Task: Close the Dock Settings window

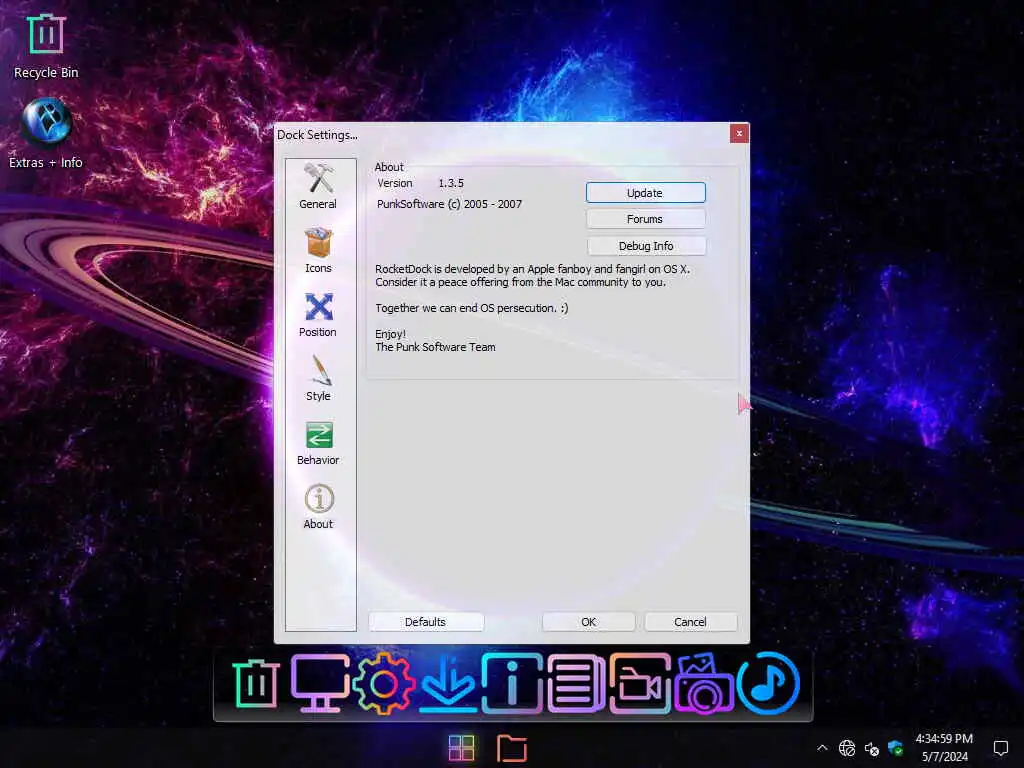Action: (739, 134)
